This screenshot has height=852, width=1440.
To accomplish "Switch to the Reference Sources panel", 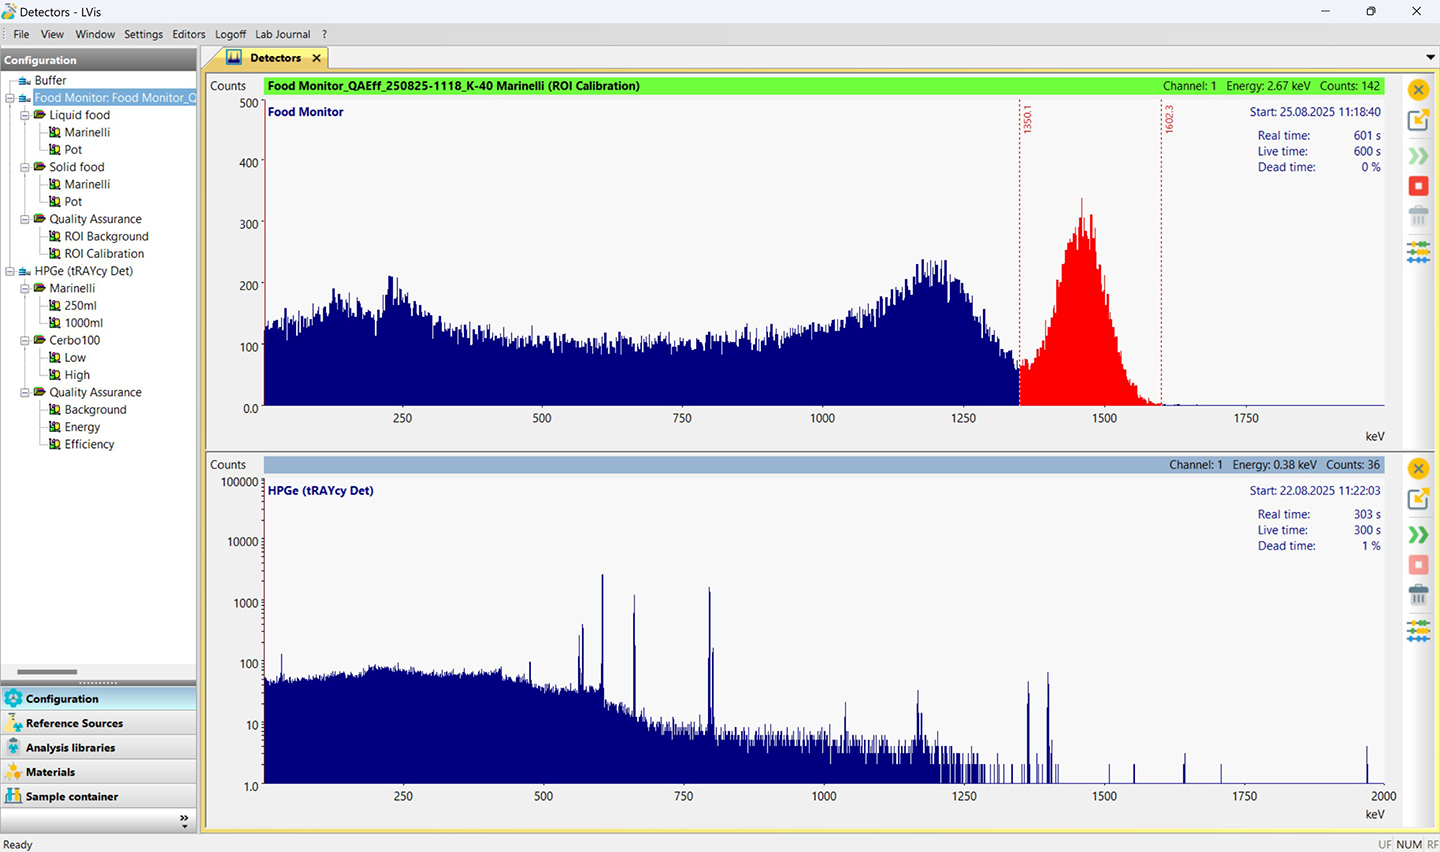I will point(74,723).
